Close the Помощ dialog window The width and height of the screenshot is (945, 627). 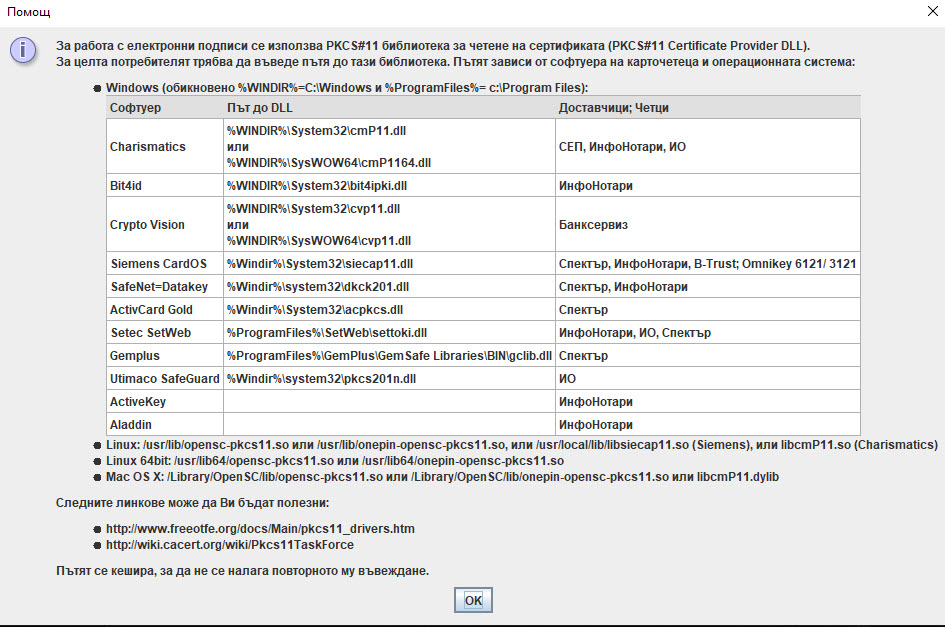[932, 11]
